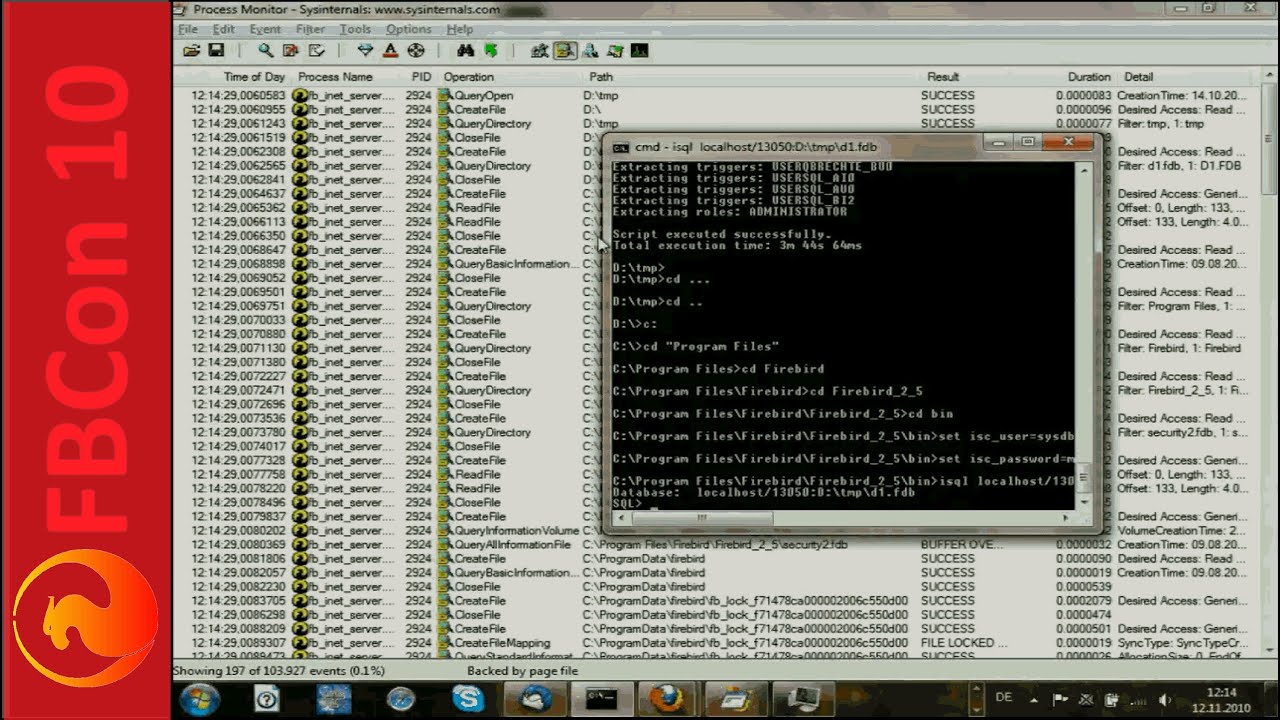Click the Save (floppy disk) toolbar icon

(215, 50)
